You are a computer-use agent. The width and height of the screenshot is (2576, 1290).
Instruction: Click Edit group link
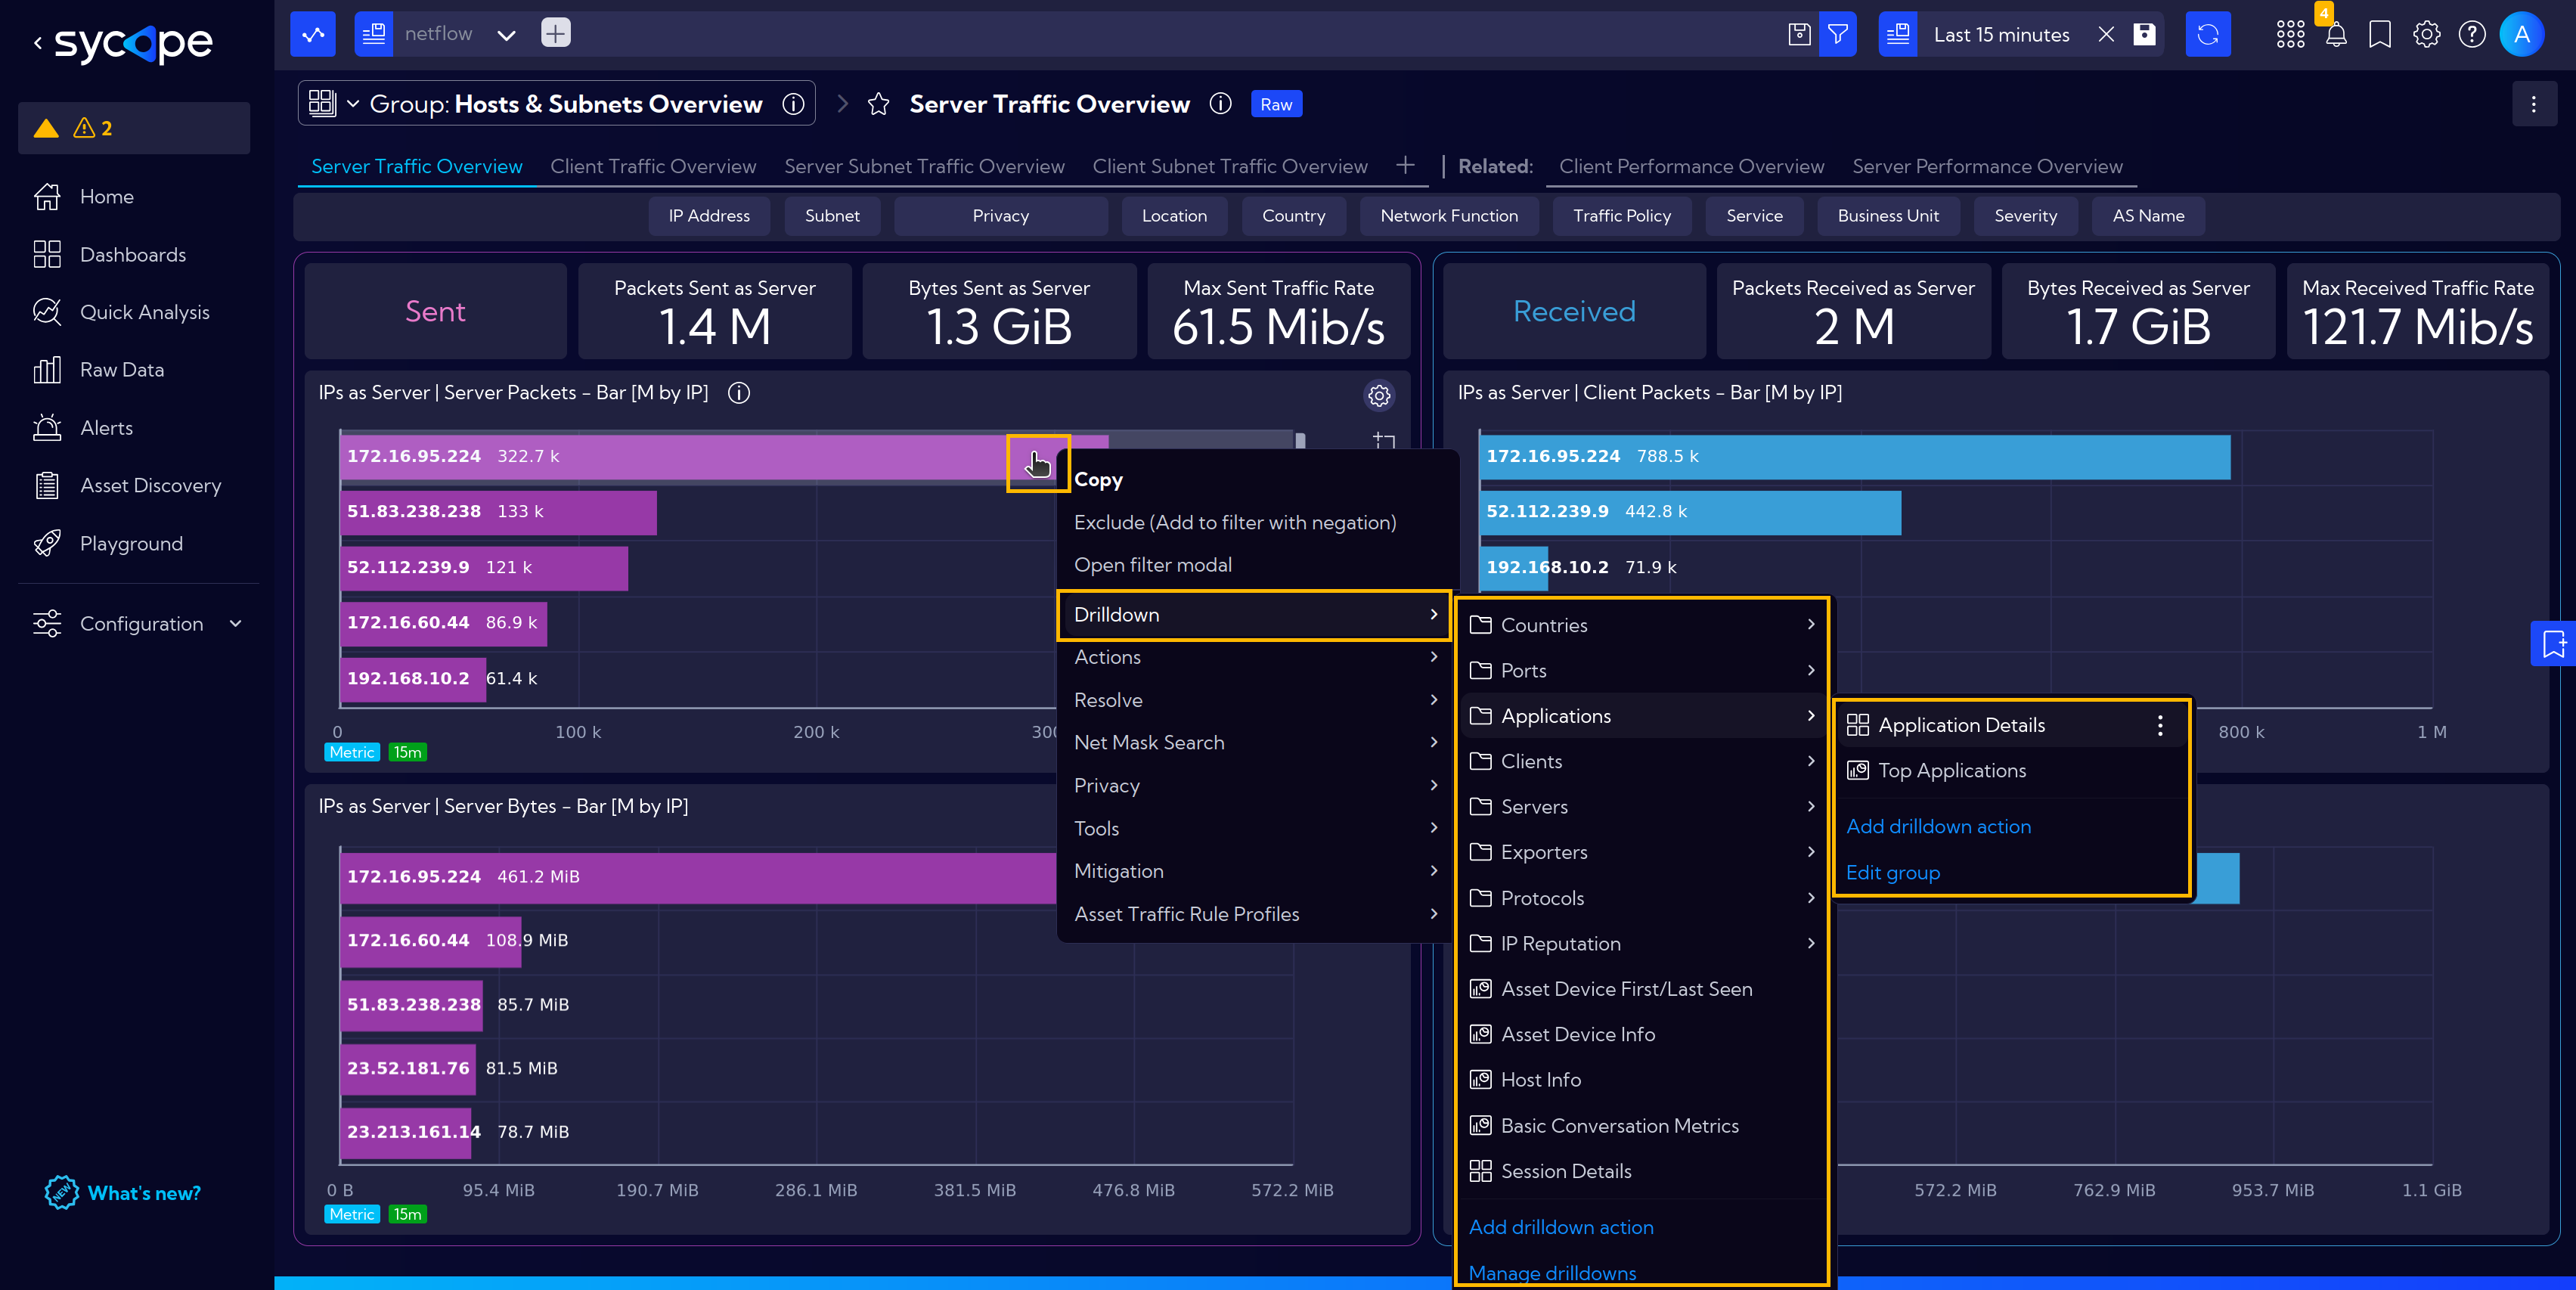pyautogui.click(x=1892, y=873)
